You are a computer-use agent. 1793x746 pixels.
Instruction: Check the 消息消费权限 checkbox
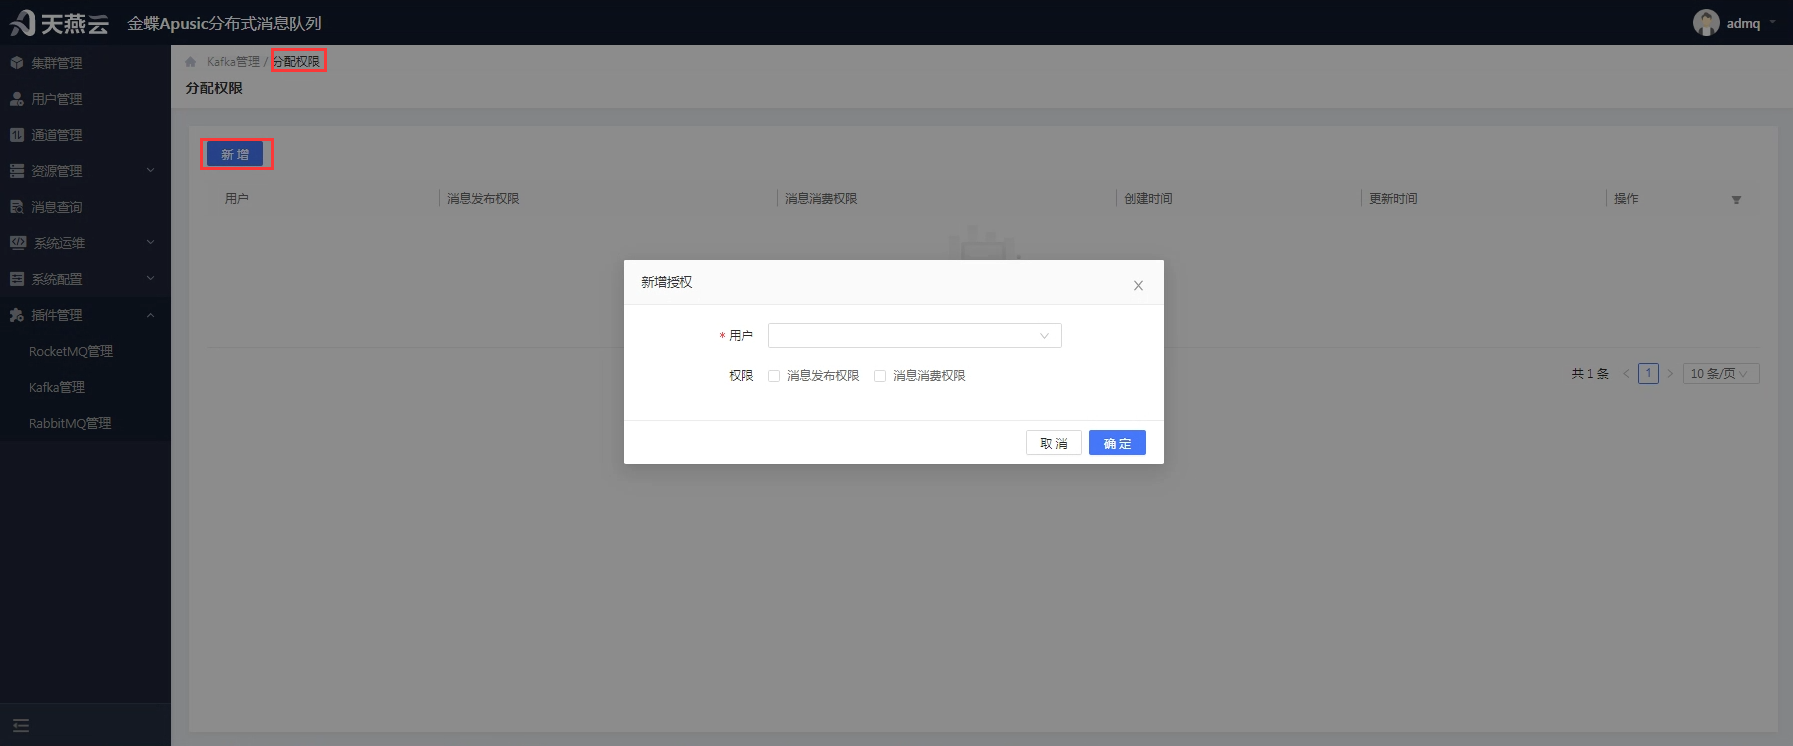[880, 376]
